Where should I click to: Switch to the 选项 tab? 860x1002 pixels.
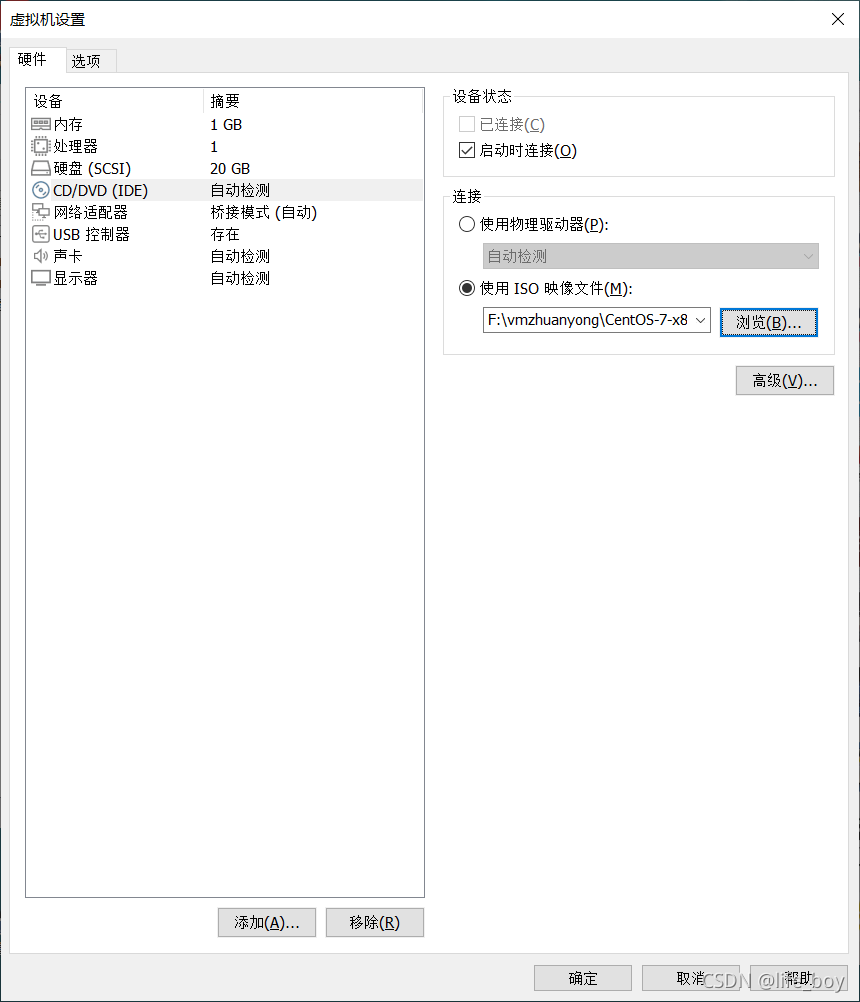pos(91,61)
